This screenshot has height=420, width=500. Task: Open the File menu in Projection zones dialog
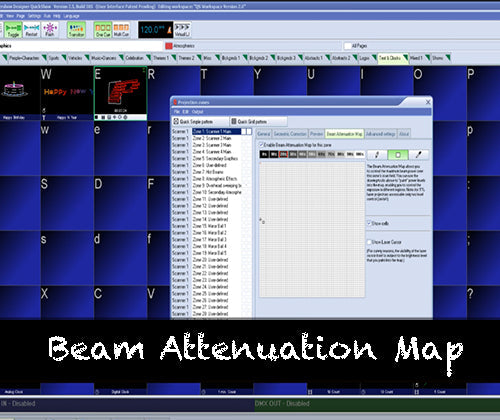click(x=177, y=112)
